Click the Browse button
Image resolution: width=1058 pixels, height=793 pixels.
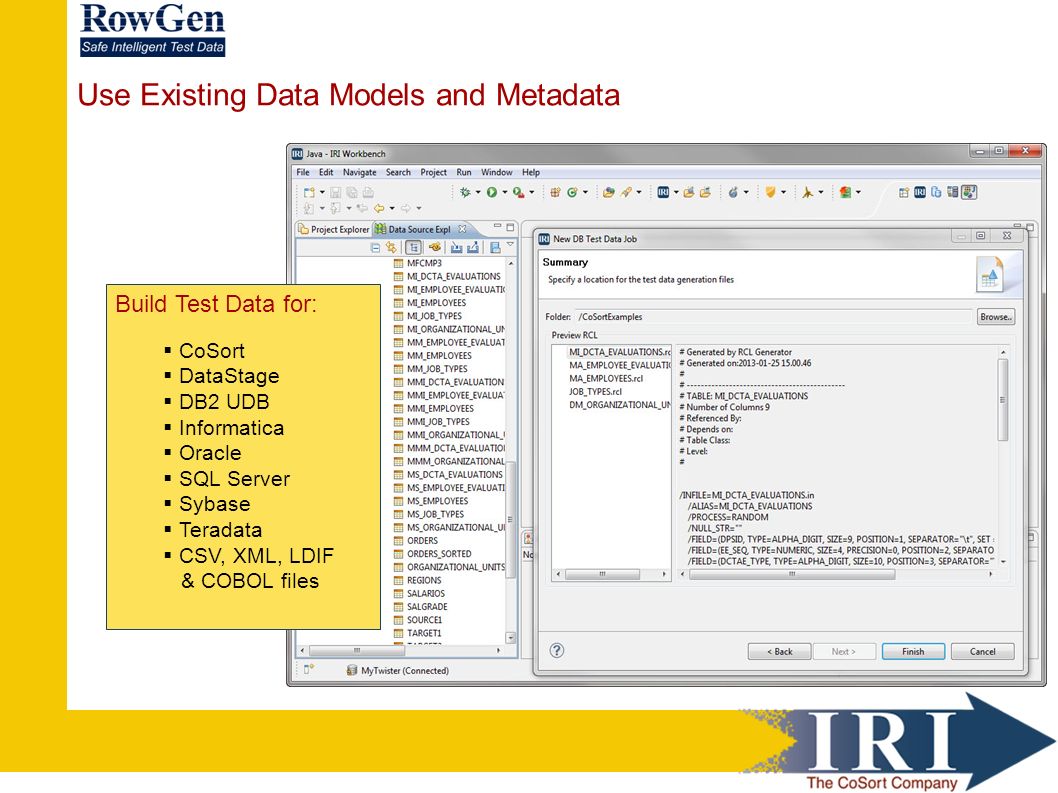996,317
